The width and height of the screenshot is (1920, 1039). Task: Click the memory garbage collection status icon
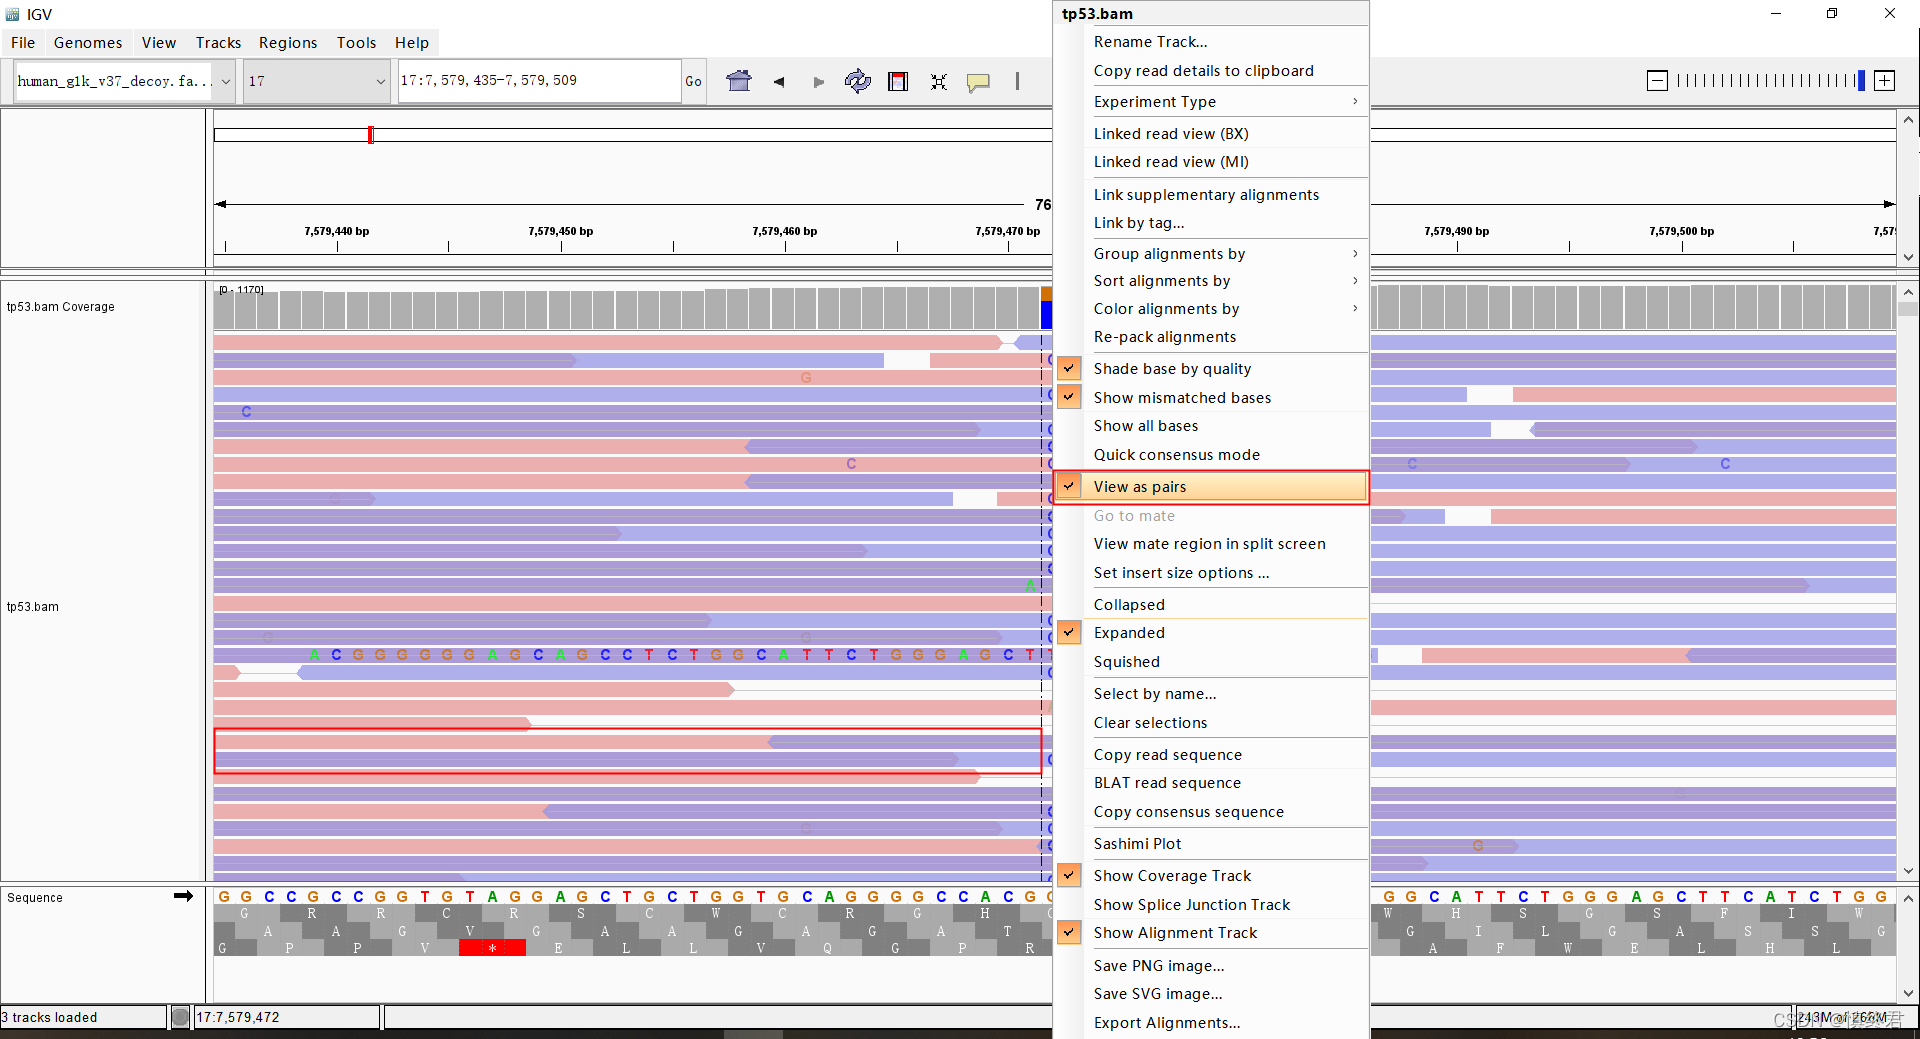(x=180, y=1017)
